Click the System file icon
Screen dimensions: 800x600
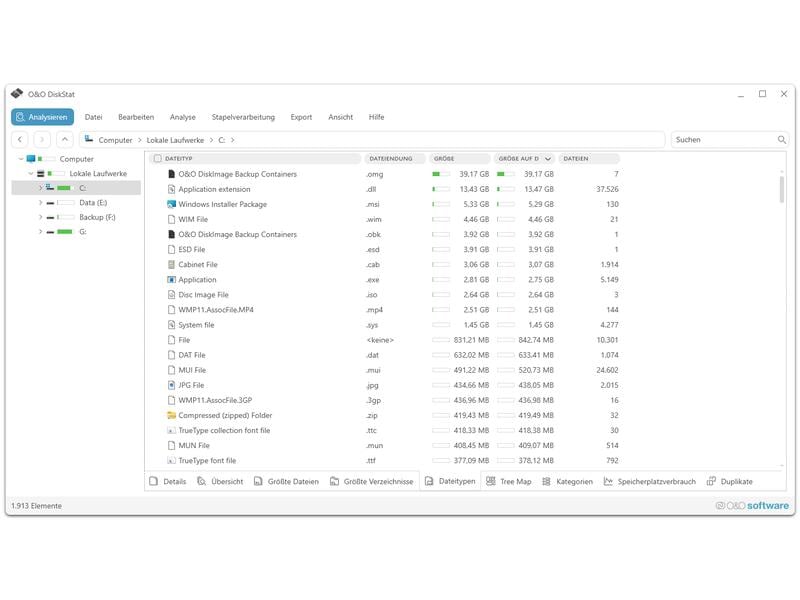171,324
